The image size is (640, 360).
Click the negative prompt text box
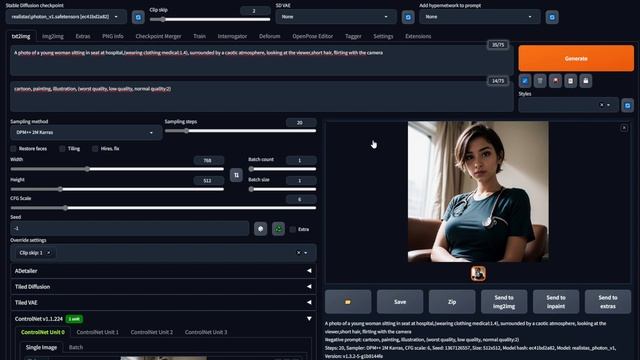(x=262, y=96)
